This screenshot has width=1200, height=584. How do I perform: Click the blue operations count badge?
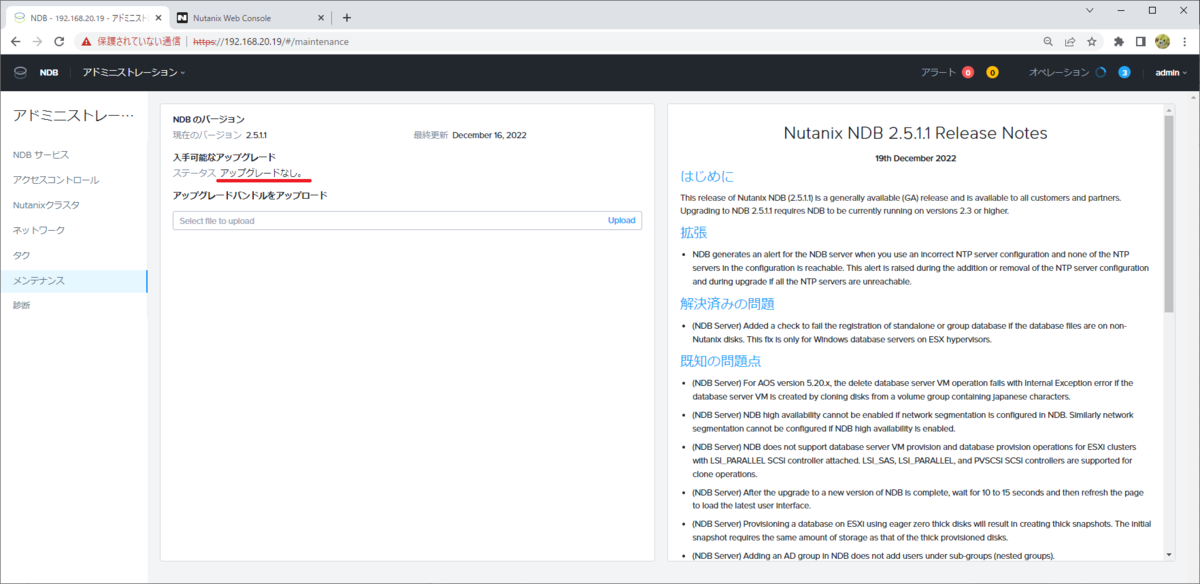coord(1124,72)
